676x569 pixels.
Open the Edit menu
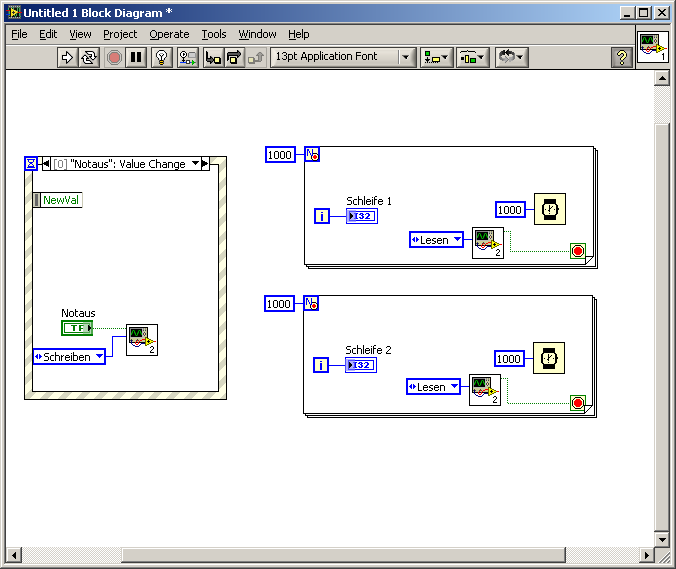(48, 34)
